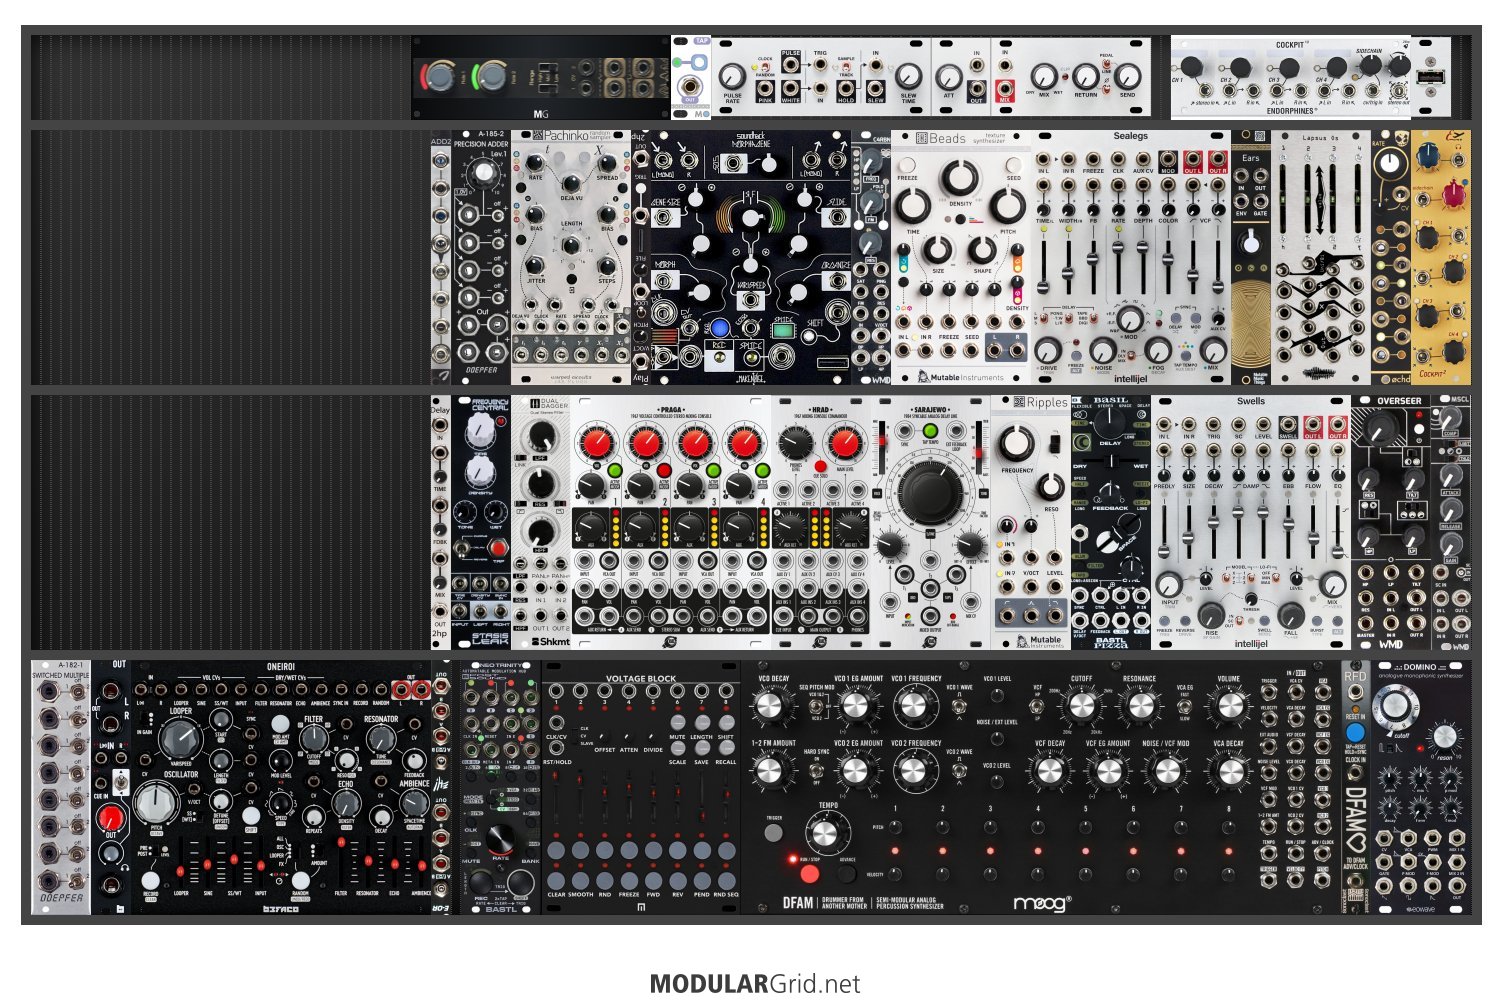Click the DFAM CUTOFF knob

click(x=1082, y=706)
